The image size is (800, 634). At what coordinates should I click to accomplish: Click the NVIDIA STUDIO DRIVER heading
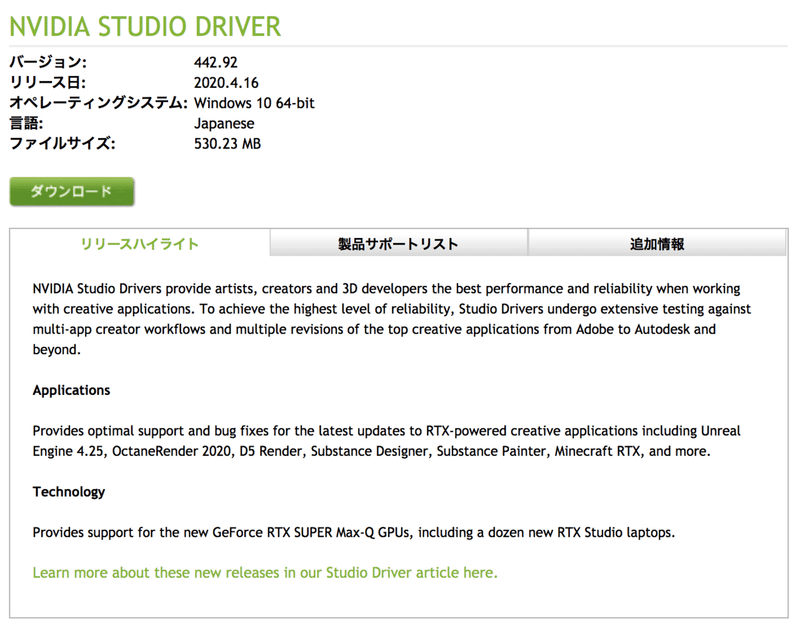tap(145, 27)
